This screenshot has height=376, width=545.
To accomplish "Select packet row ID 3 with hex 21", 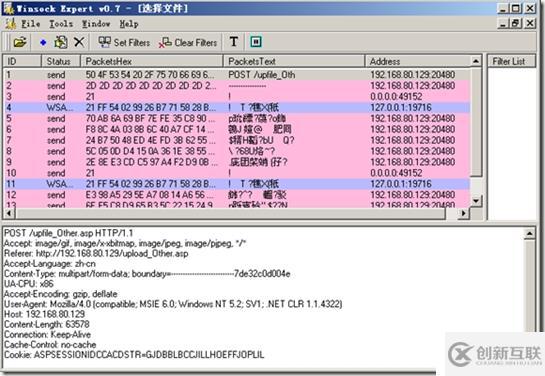I will pyautogui.click(x=237, y=97).
